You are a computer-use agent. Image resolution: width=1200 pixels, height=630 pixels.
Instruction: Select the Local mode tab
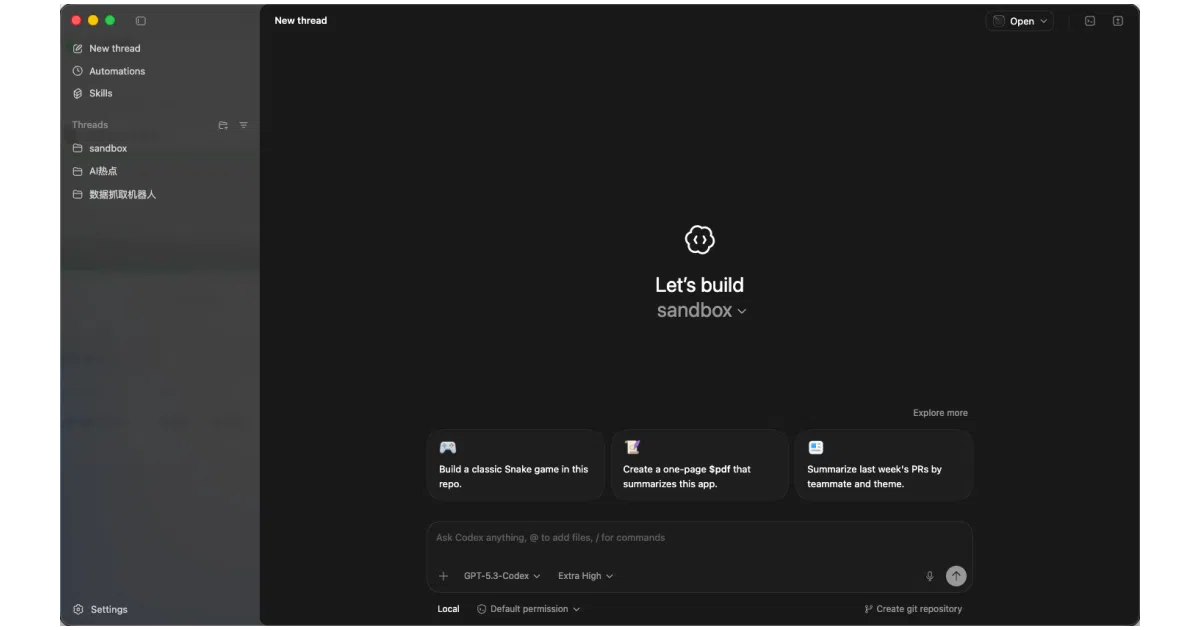[448, 609]
